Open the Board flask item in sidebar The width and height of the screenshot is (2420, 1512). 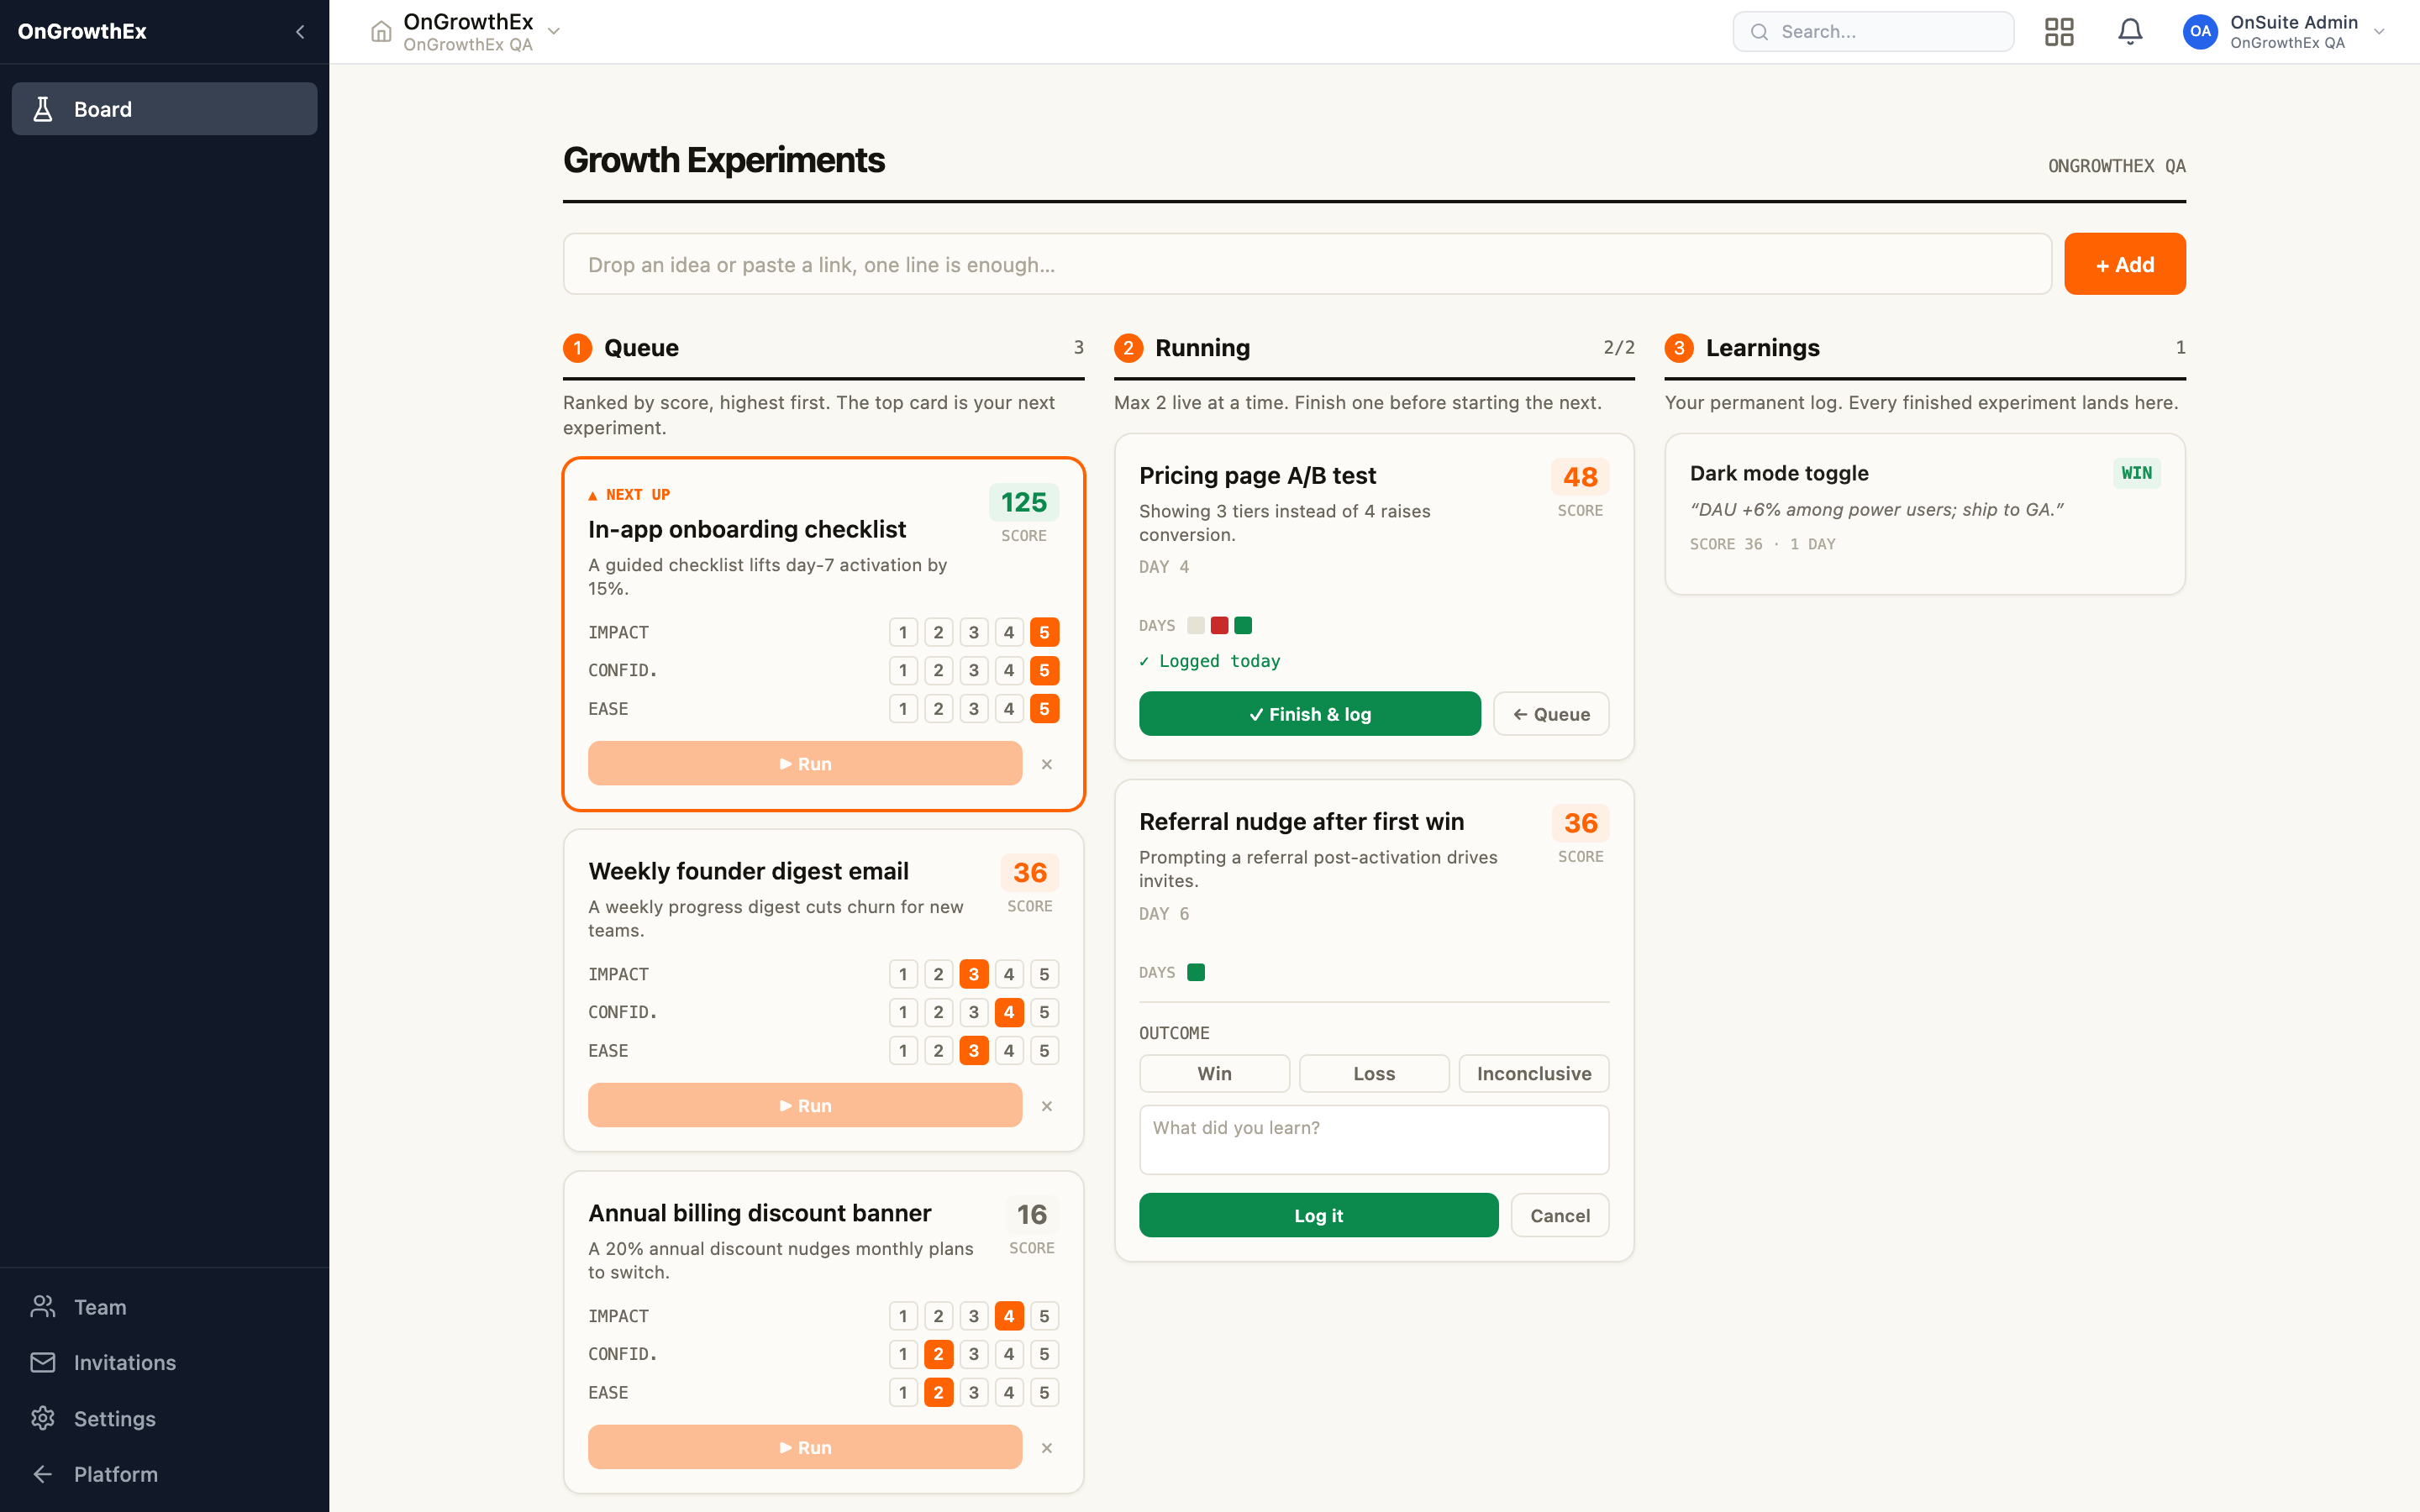click(x=165, y=109)
